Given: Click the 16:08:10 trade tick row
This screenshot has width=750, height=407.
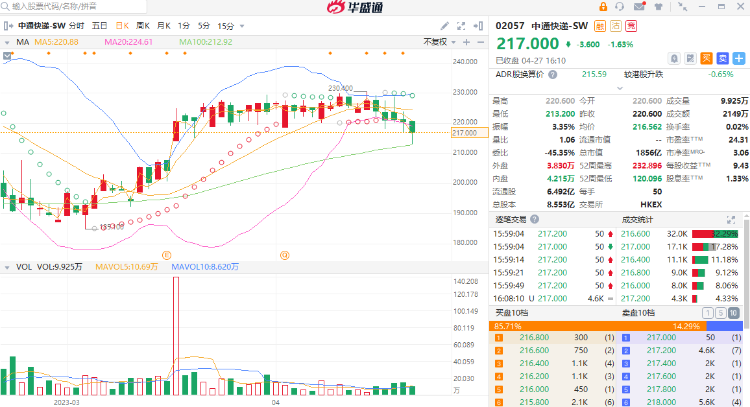Looking at the screenshot, I should point(553,298).
